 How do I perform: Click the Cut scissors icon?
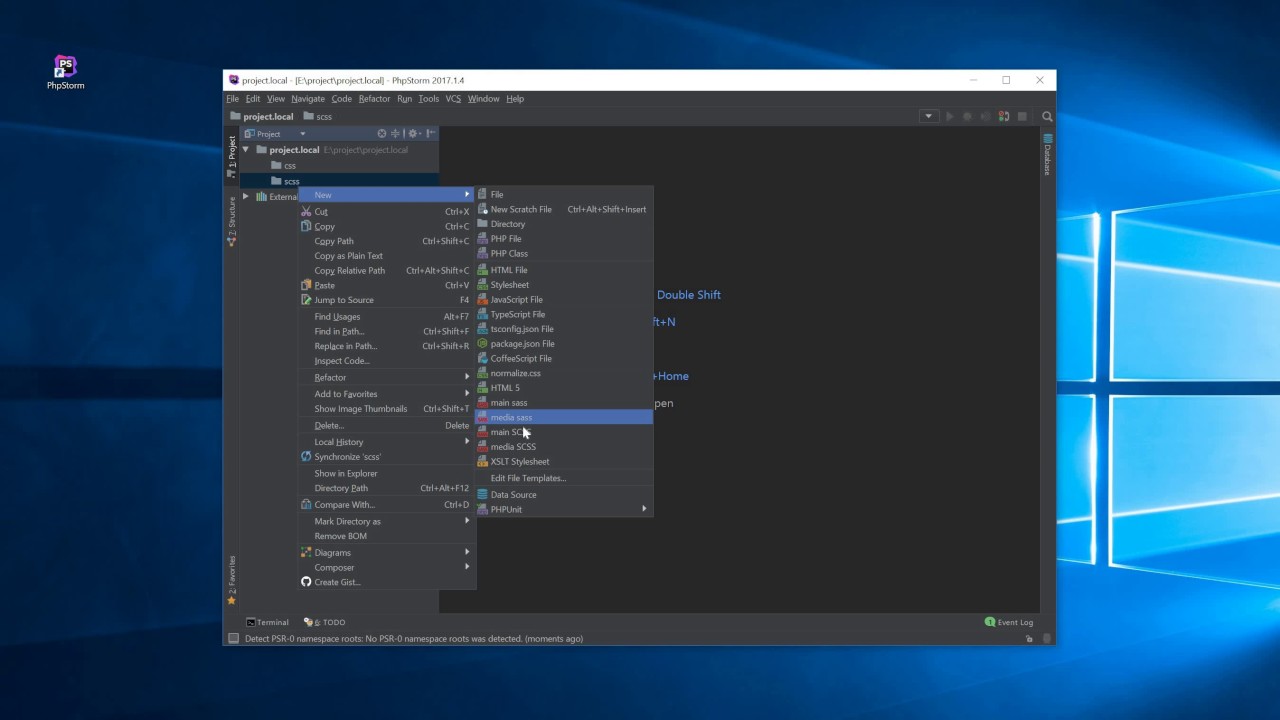306,212
